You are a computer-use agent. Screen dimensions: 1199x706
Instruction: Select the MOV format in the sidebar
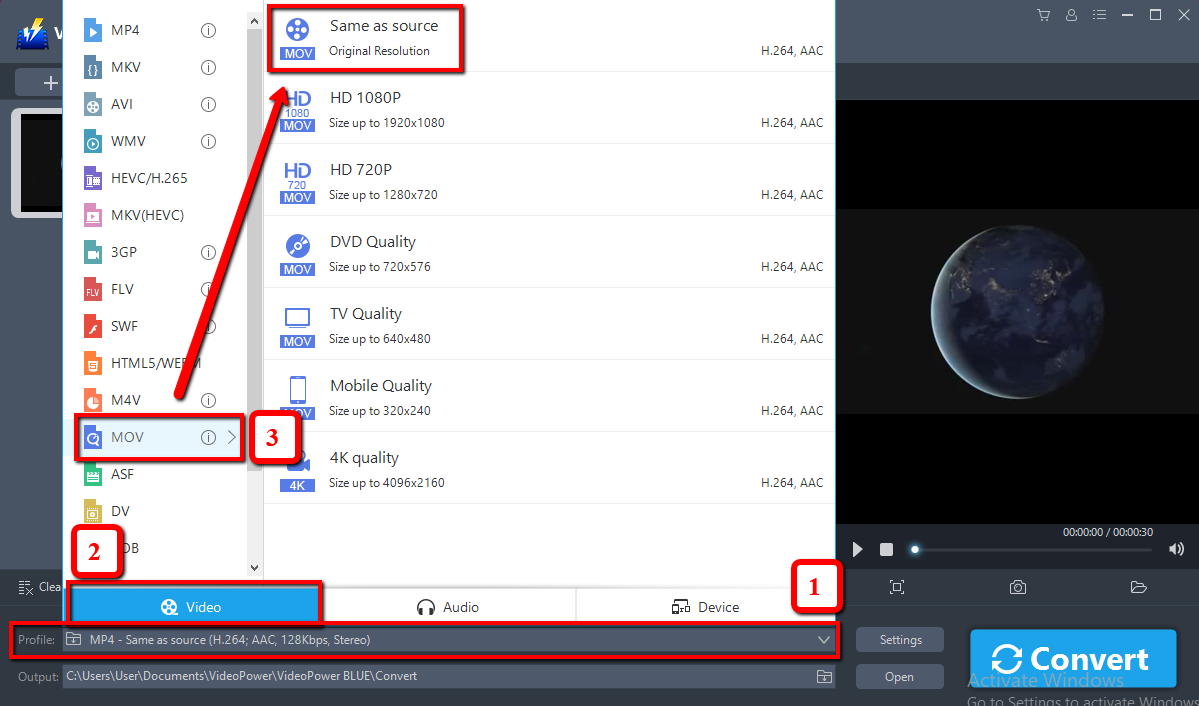click(x=128, y=437)
